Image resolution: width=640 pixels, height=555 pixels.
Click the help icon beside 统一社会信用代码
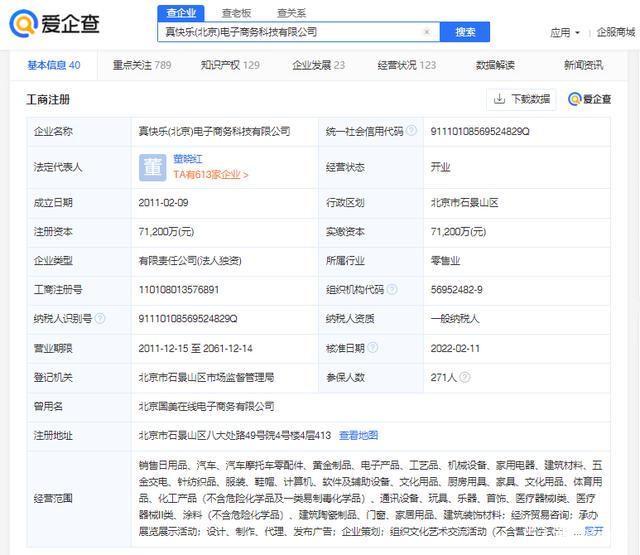pos(412,131)
